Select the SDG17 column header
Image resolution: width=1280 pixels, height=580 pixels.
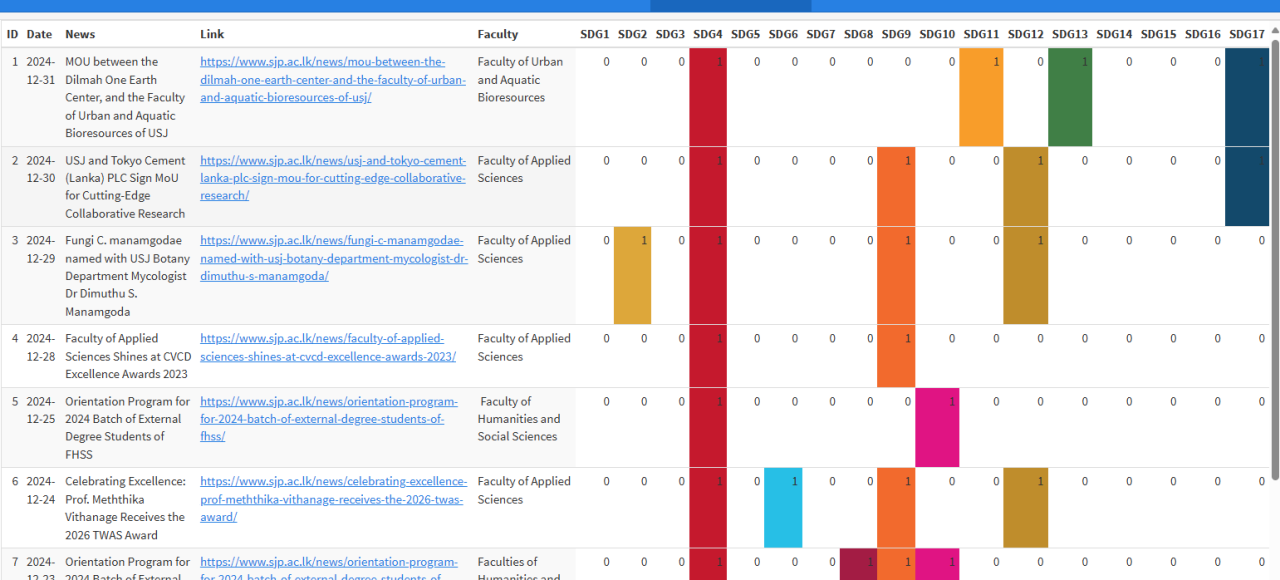tap(1247, 34)
